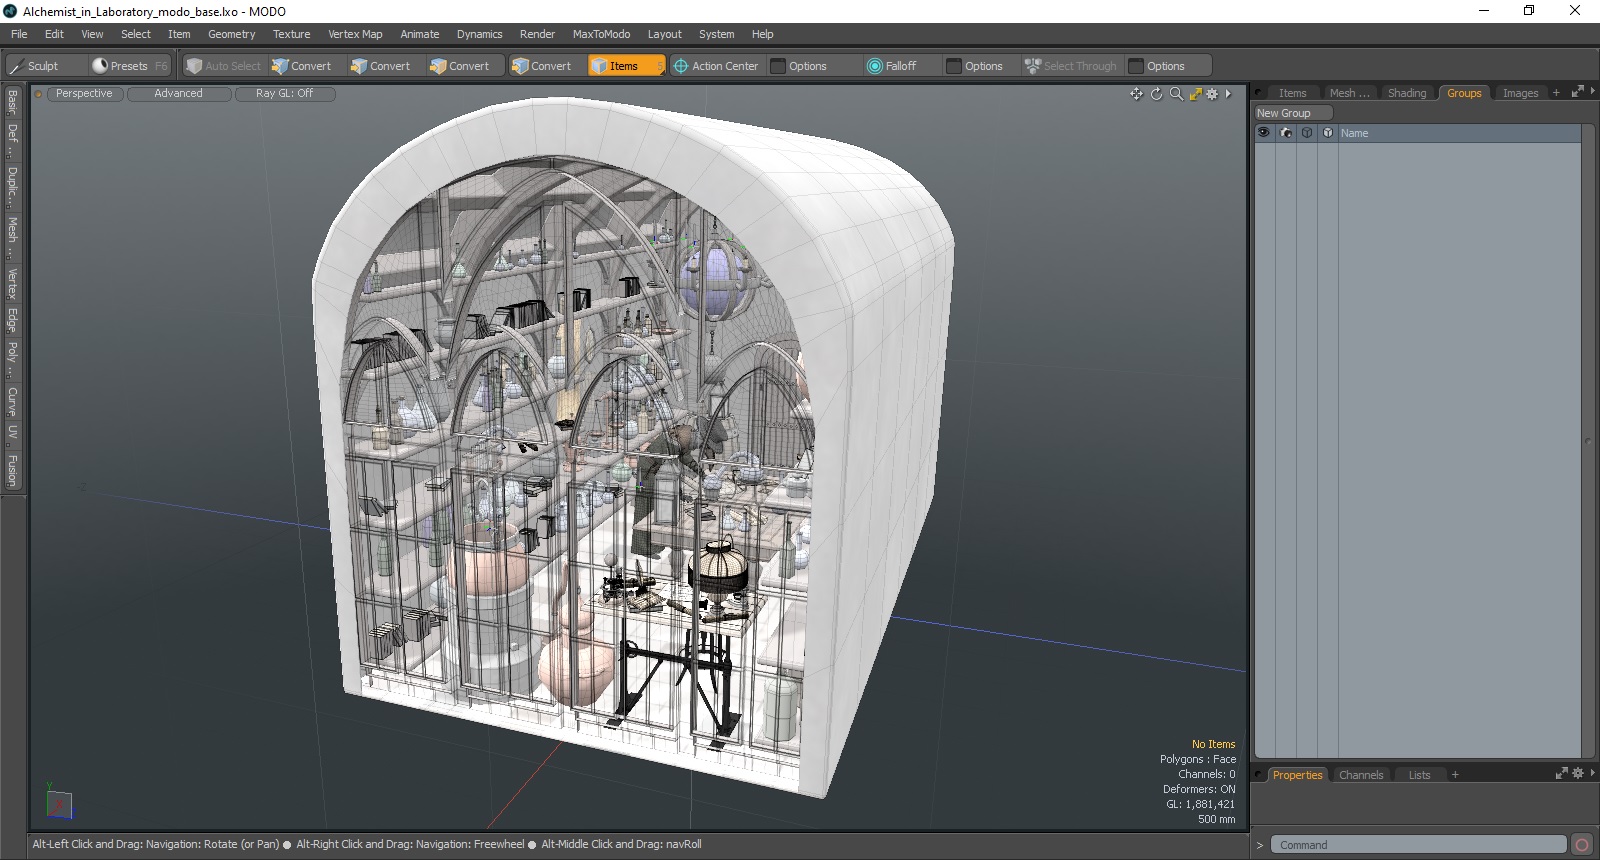Open the viewport settings gear
This screenshot has height=860, width=1600.
click(1212, 94)
